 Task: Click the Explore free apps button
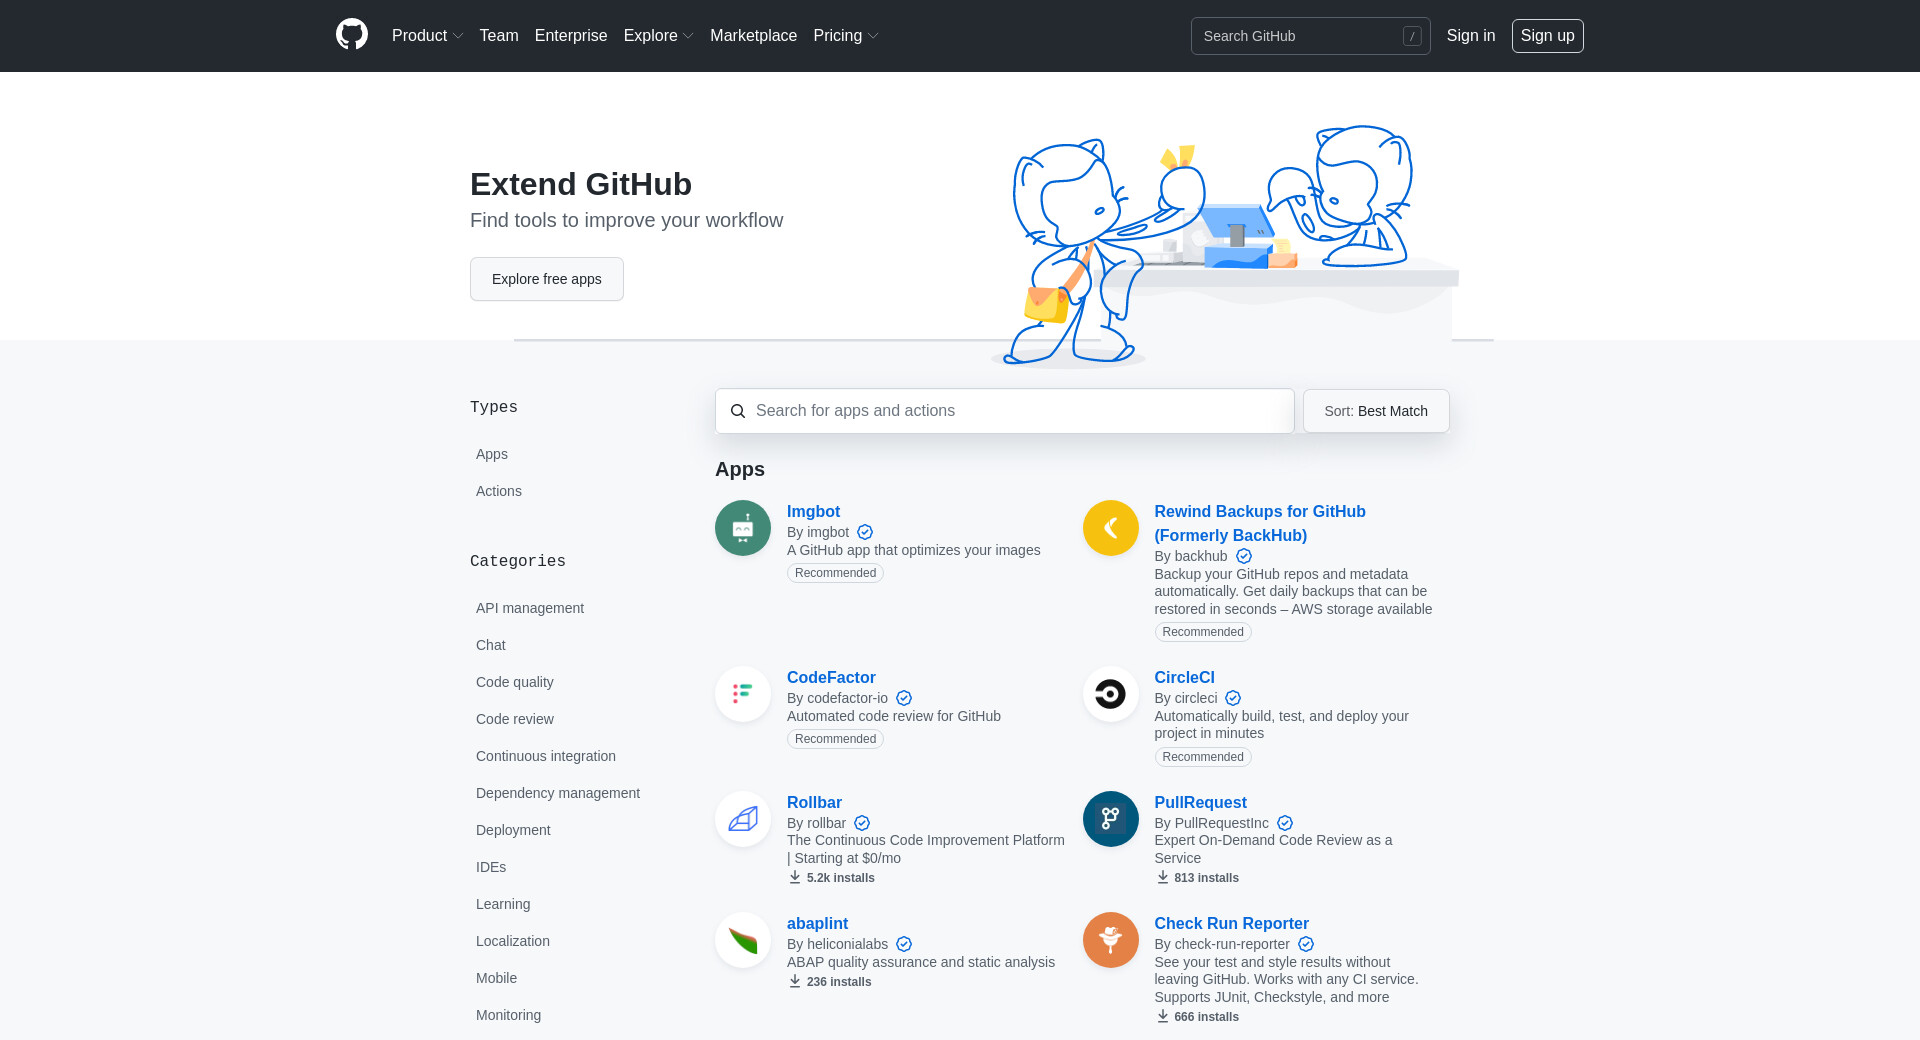coord(547,279)
